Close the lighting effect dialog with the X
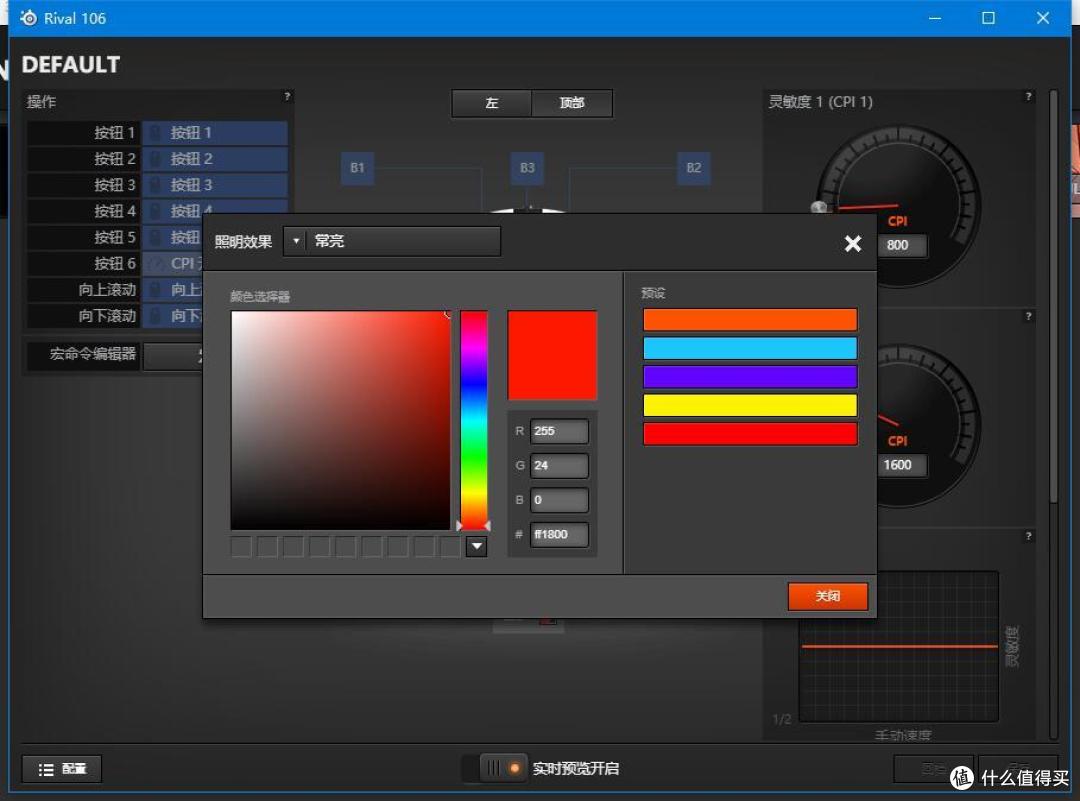 pos(853,243)
